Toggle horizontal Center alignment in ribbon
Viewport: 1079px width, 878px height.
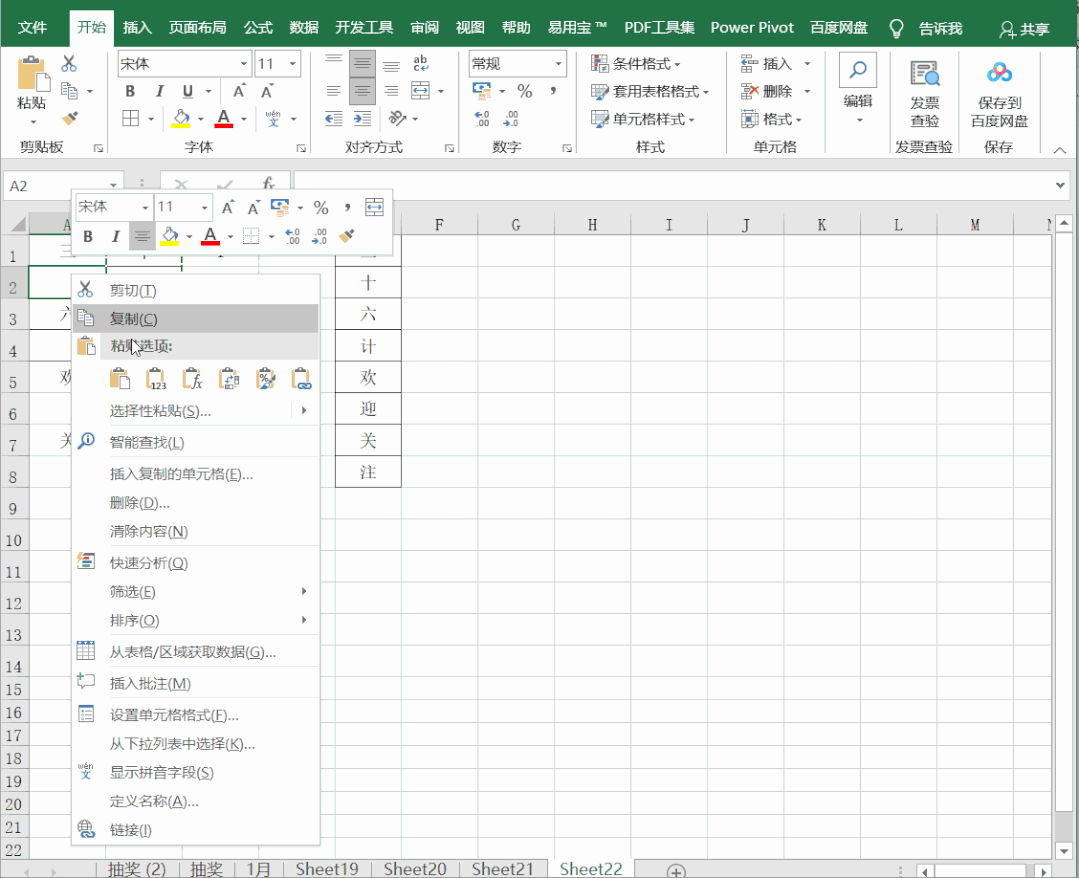click(x=363, y=91)
